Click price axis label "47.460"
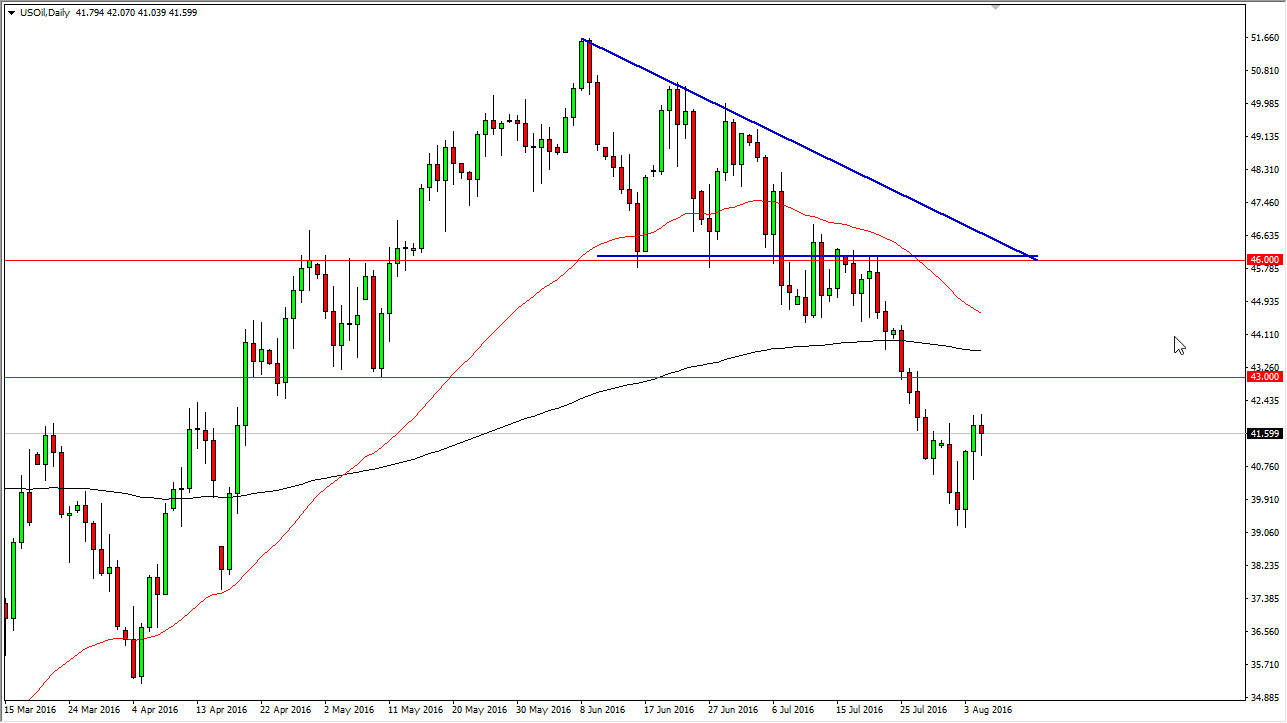This screenshot has width=1287, height=723. [x=1265, y=203]
